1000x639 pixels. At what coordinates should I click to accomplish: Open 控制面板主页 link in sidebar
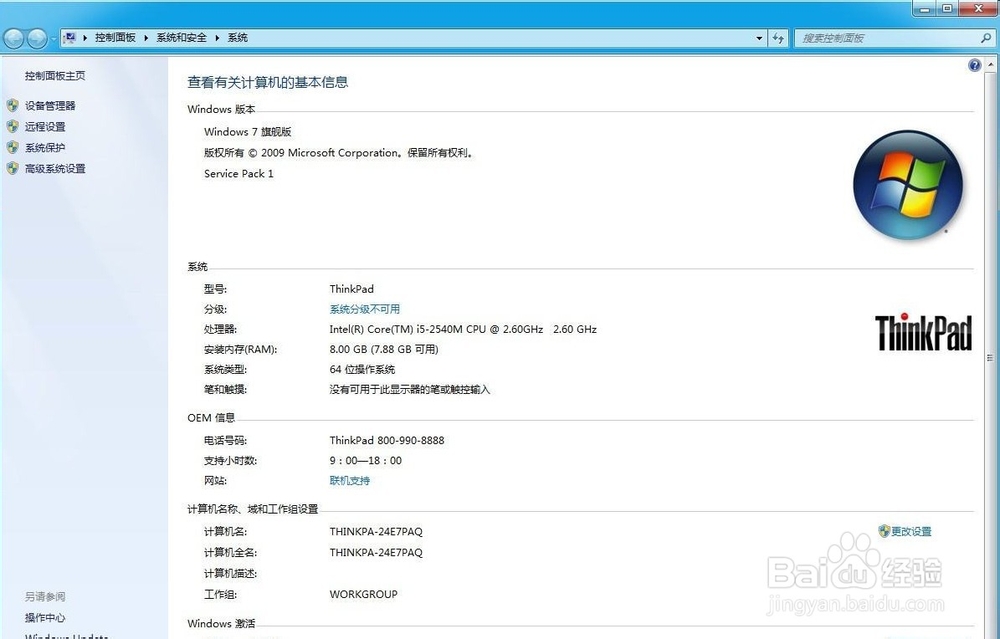point(55,76)
